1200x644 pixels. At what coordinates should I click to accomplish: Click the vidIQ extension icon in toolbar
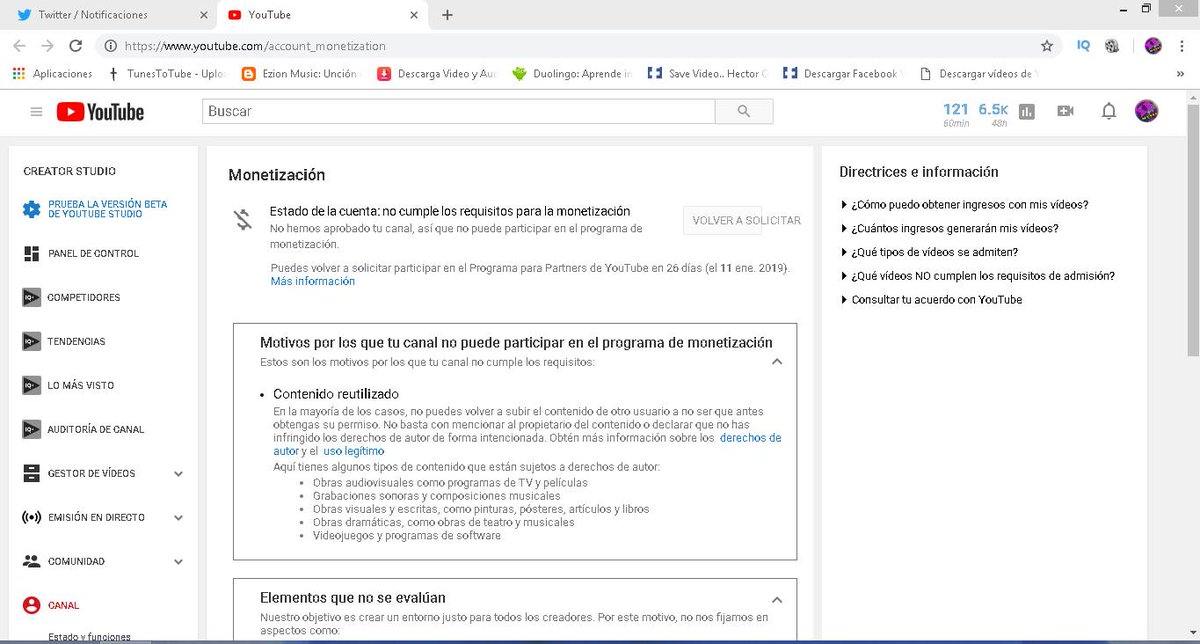(1083, 46)
